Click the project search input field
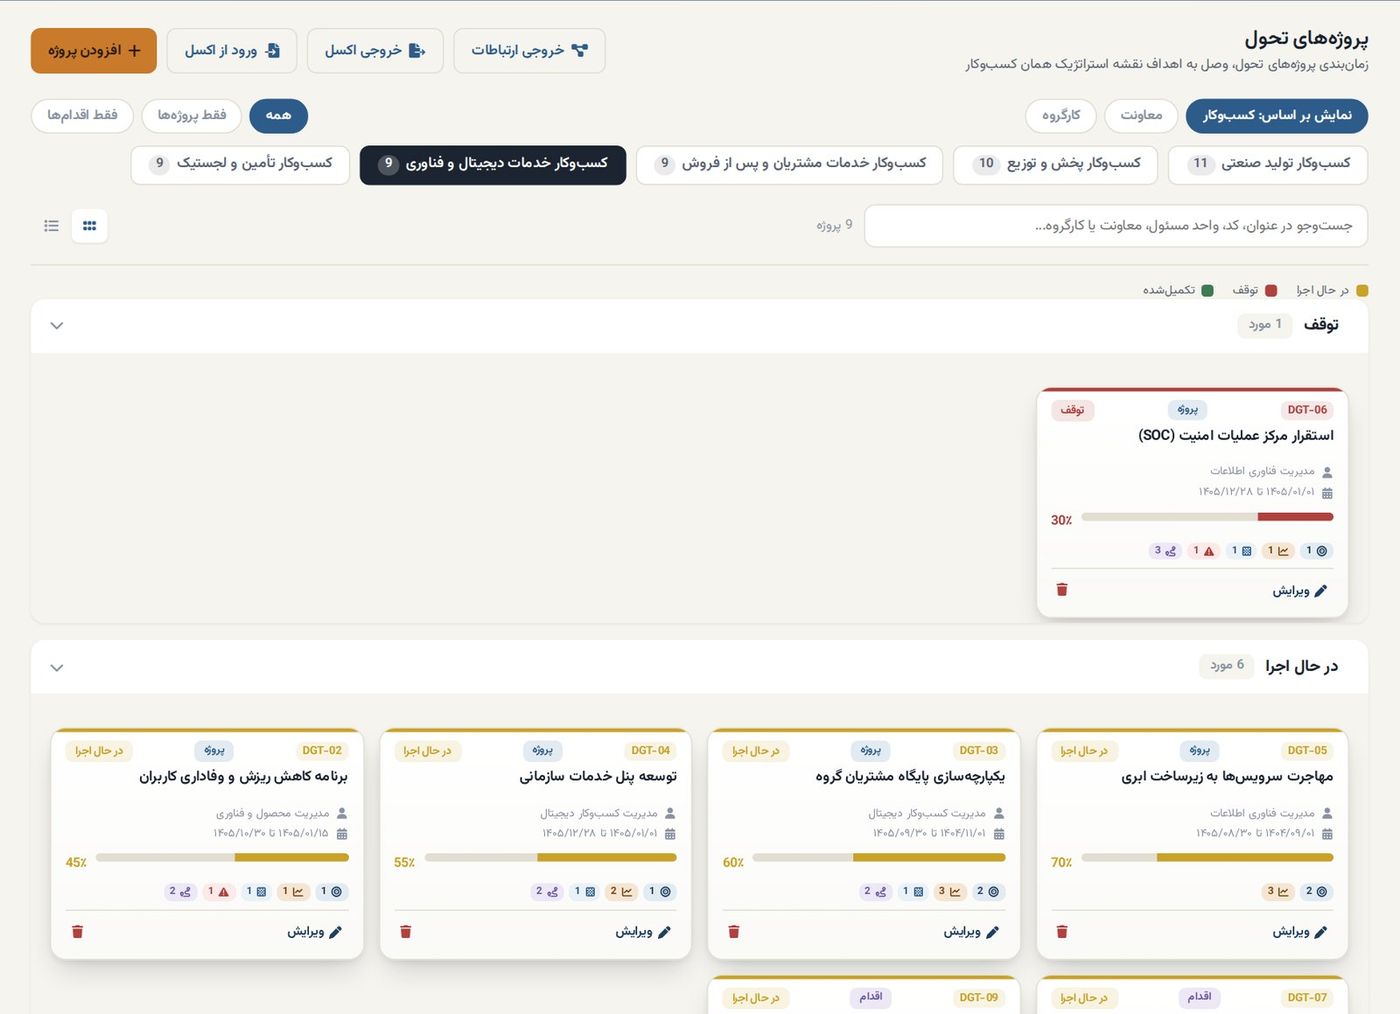The width and height of the screenshot is (1400, 1014). click(x=1116, y=226)
